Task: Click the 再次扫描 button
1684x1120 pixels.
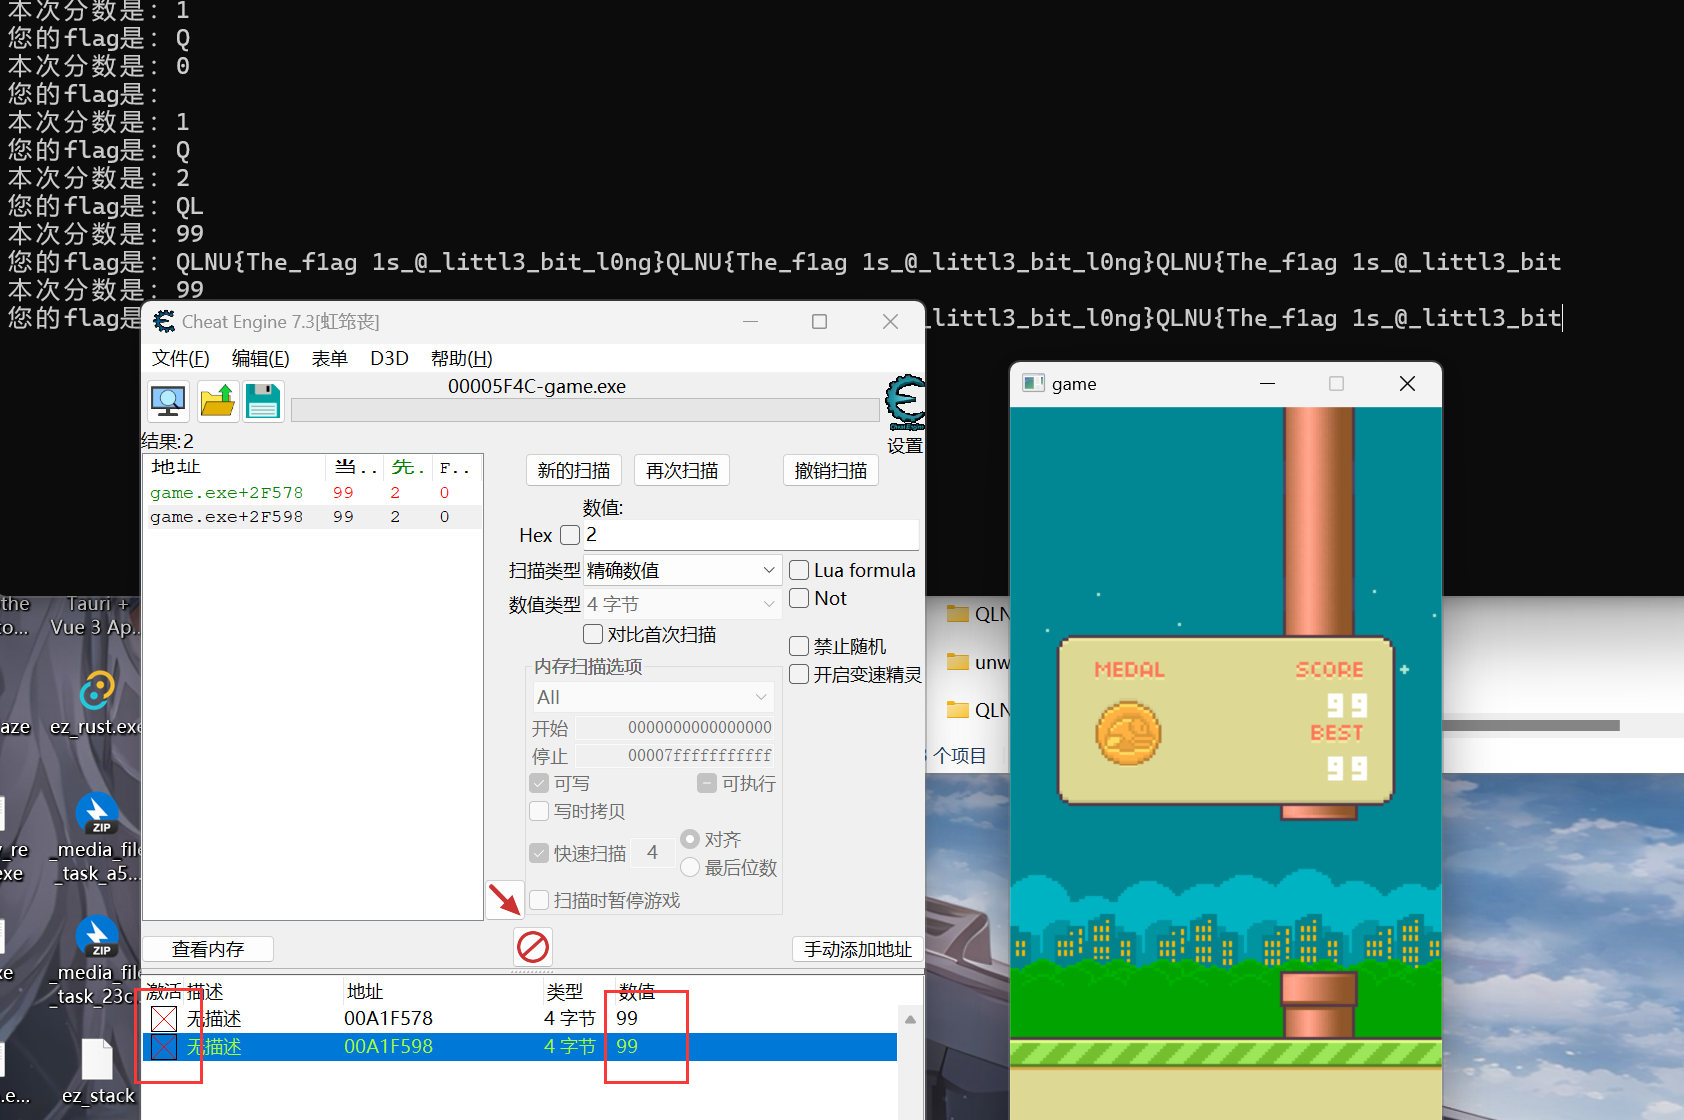Action: click(x=682, y=470)
